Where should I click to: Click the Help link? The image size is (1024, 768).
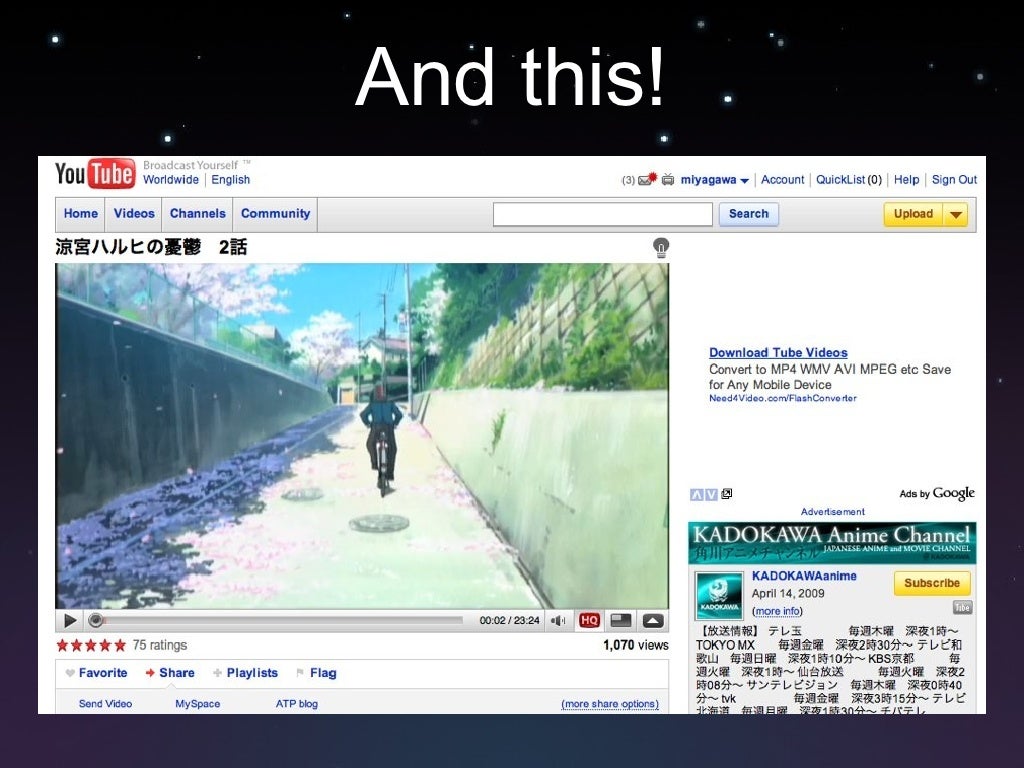point(906,180)
